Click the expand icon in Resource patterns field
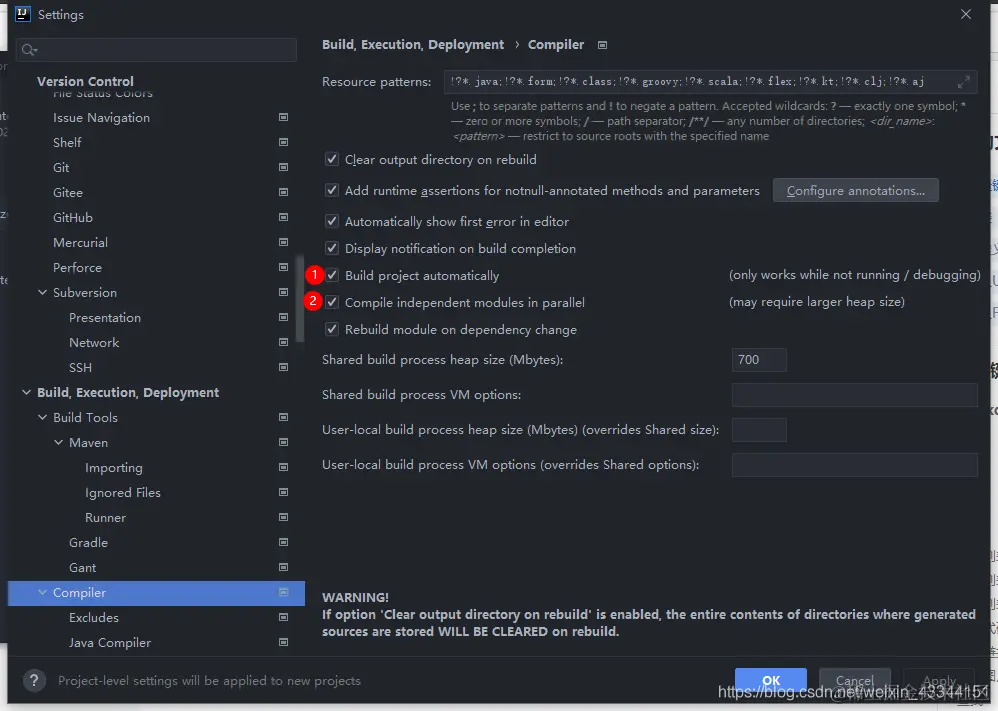Viewport: 998px width, 711px height. click(x=964, y=81)
